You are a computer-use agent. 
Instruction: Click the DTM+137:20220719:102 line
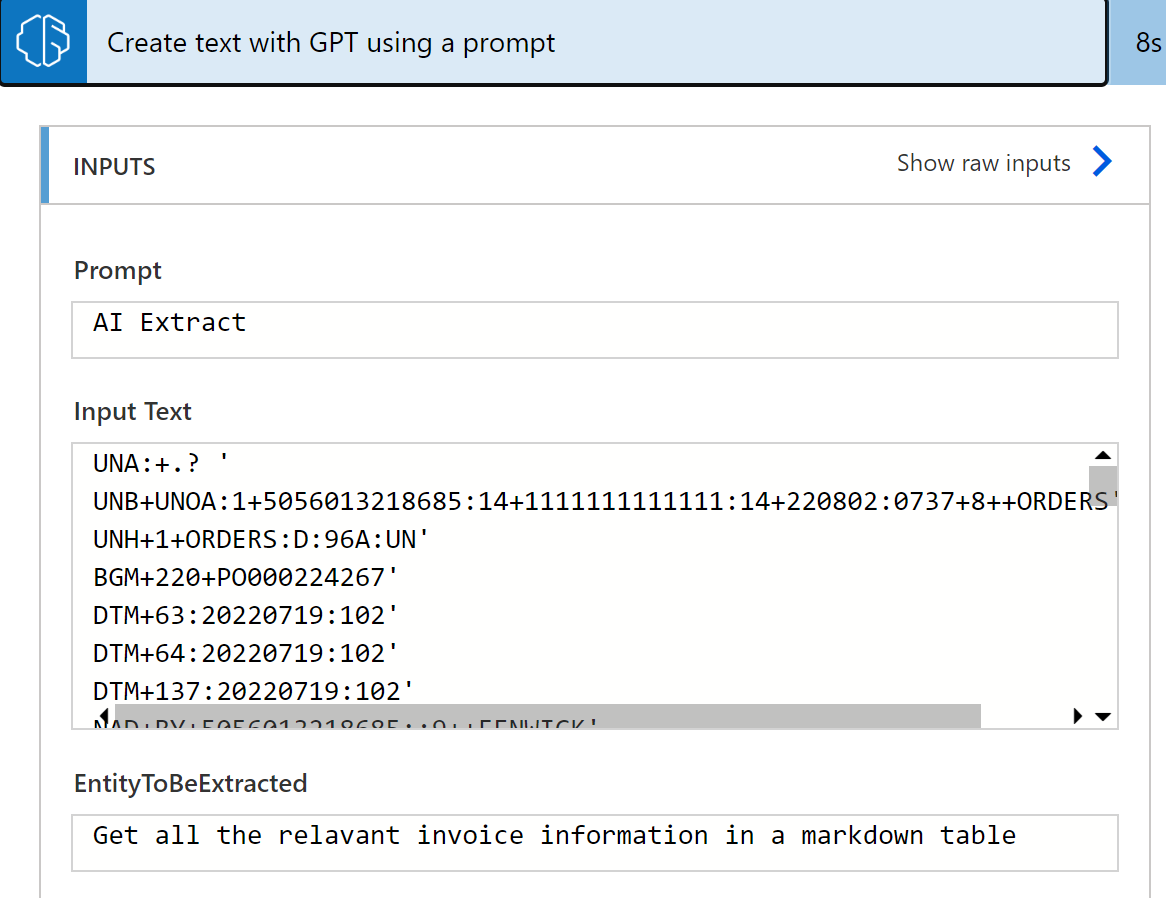point(253,691)
